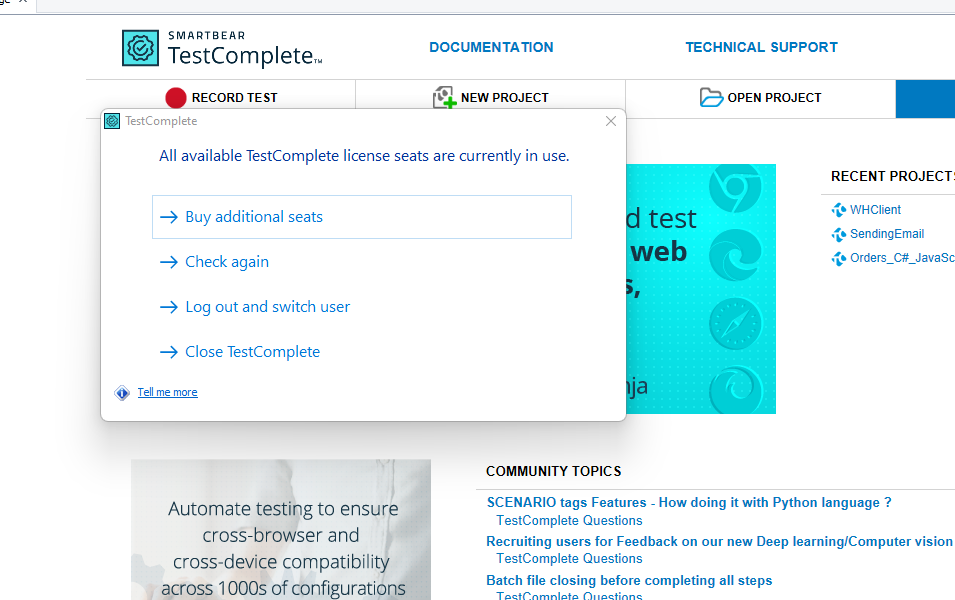Open the Documentation menu
This screenshot has width=955, height=600.
click(491, 47)
